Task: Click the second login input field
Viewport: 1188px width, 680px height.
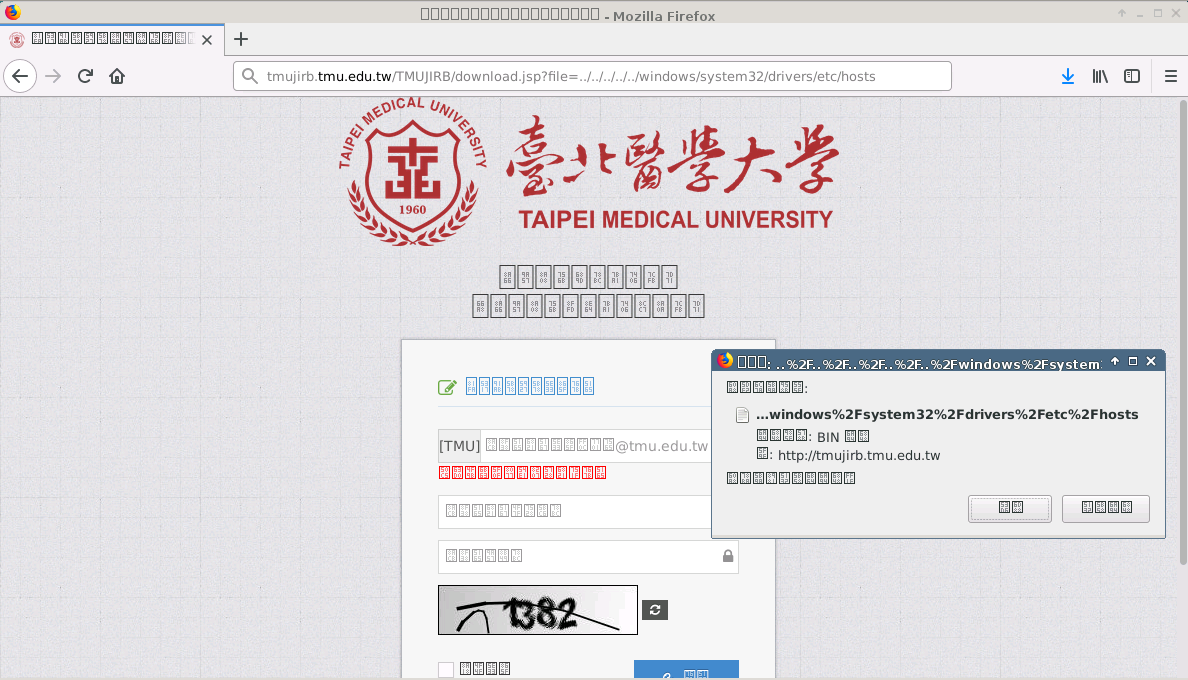Action: pos(574,511)
